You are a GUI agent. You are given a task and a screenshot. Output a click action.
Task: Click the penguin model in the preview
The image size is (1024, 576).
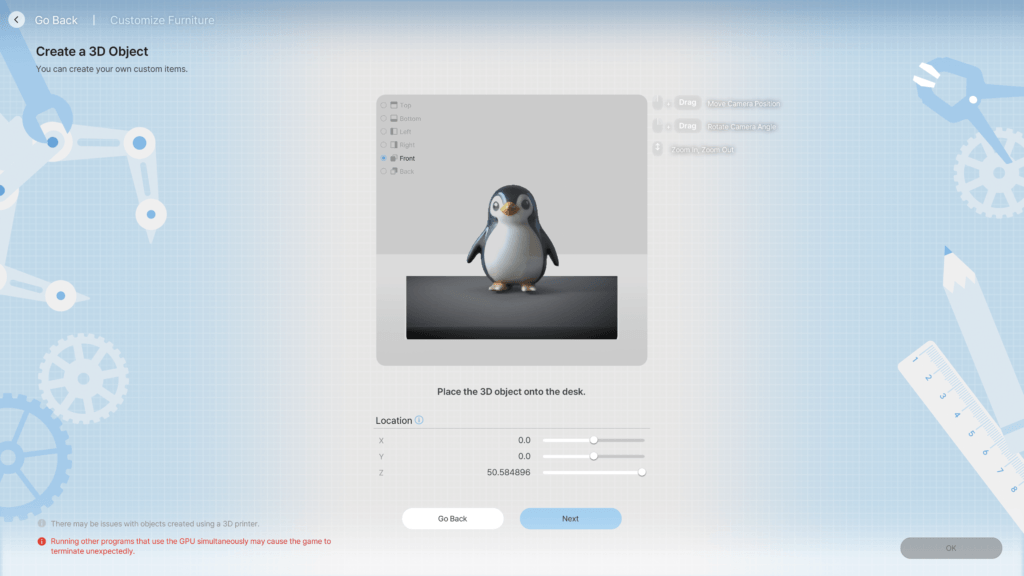pyautogui.click(x=511, y=235)
